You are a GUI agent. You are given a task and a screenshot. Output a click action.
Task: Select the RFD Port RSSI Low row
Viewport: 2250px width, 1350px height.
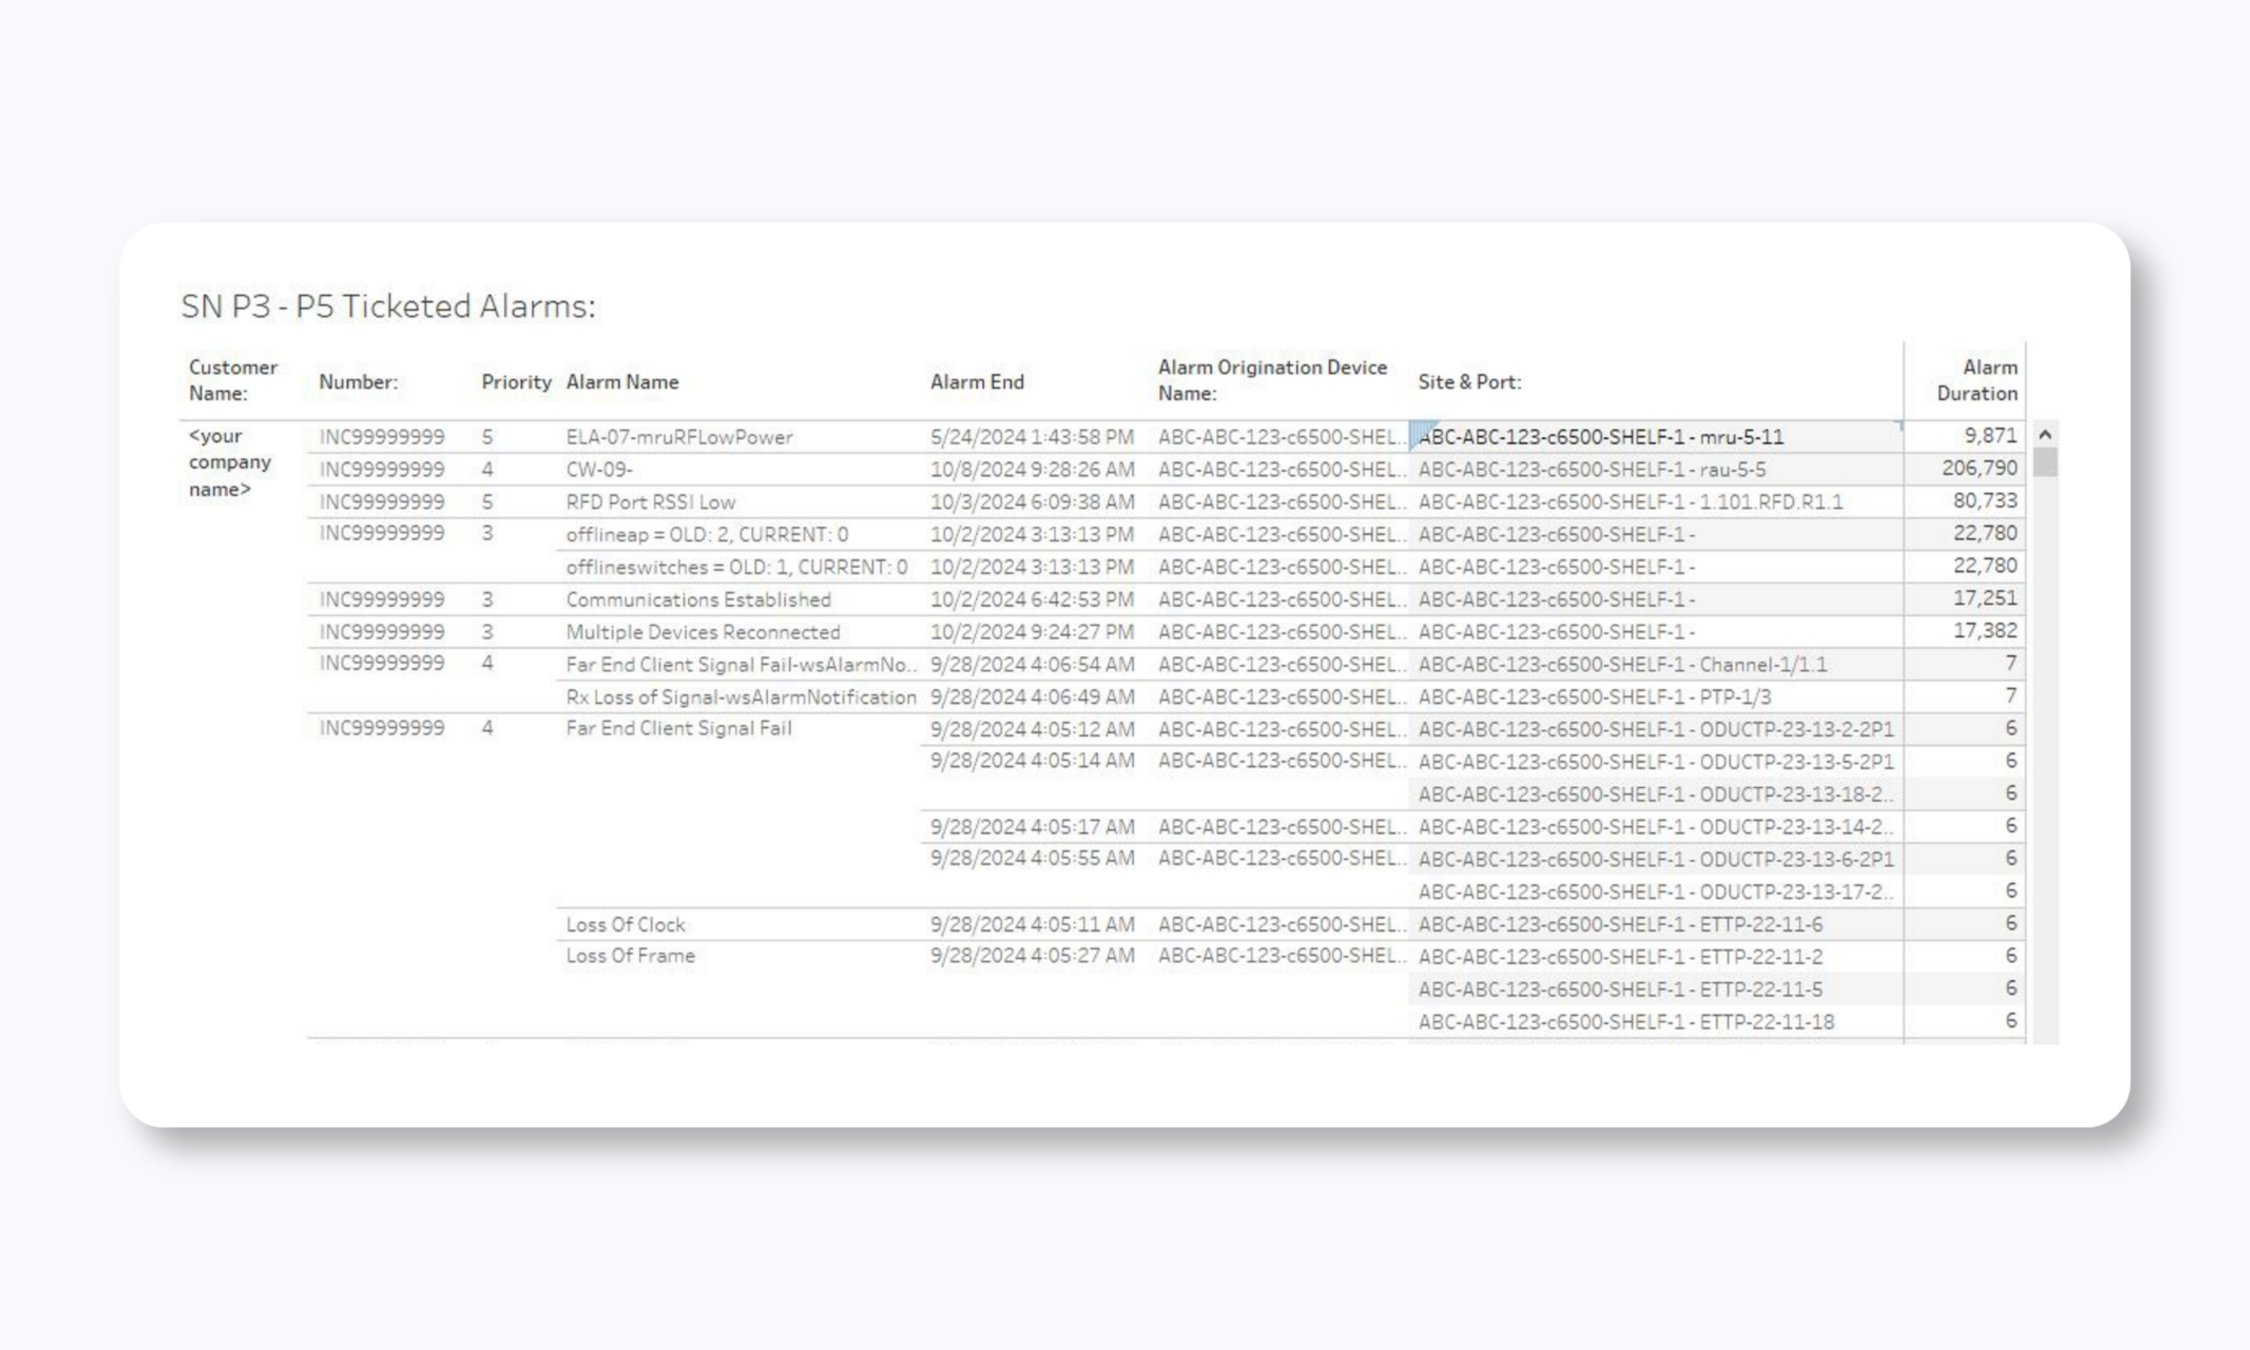[x=651, y=502]
